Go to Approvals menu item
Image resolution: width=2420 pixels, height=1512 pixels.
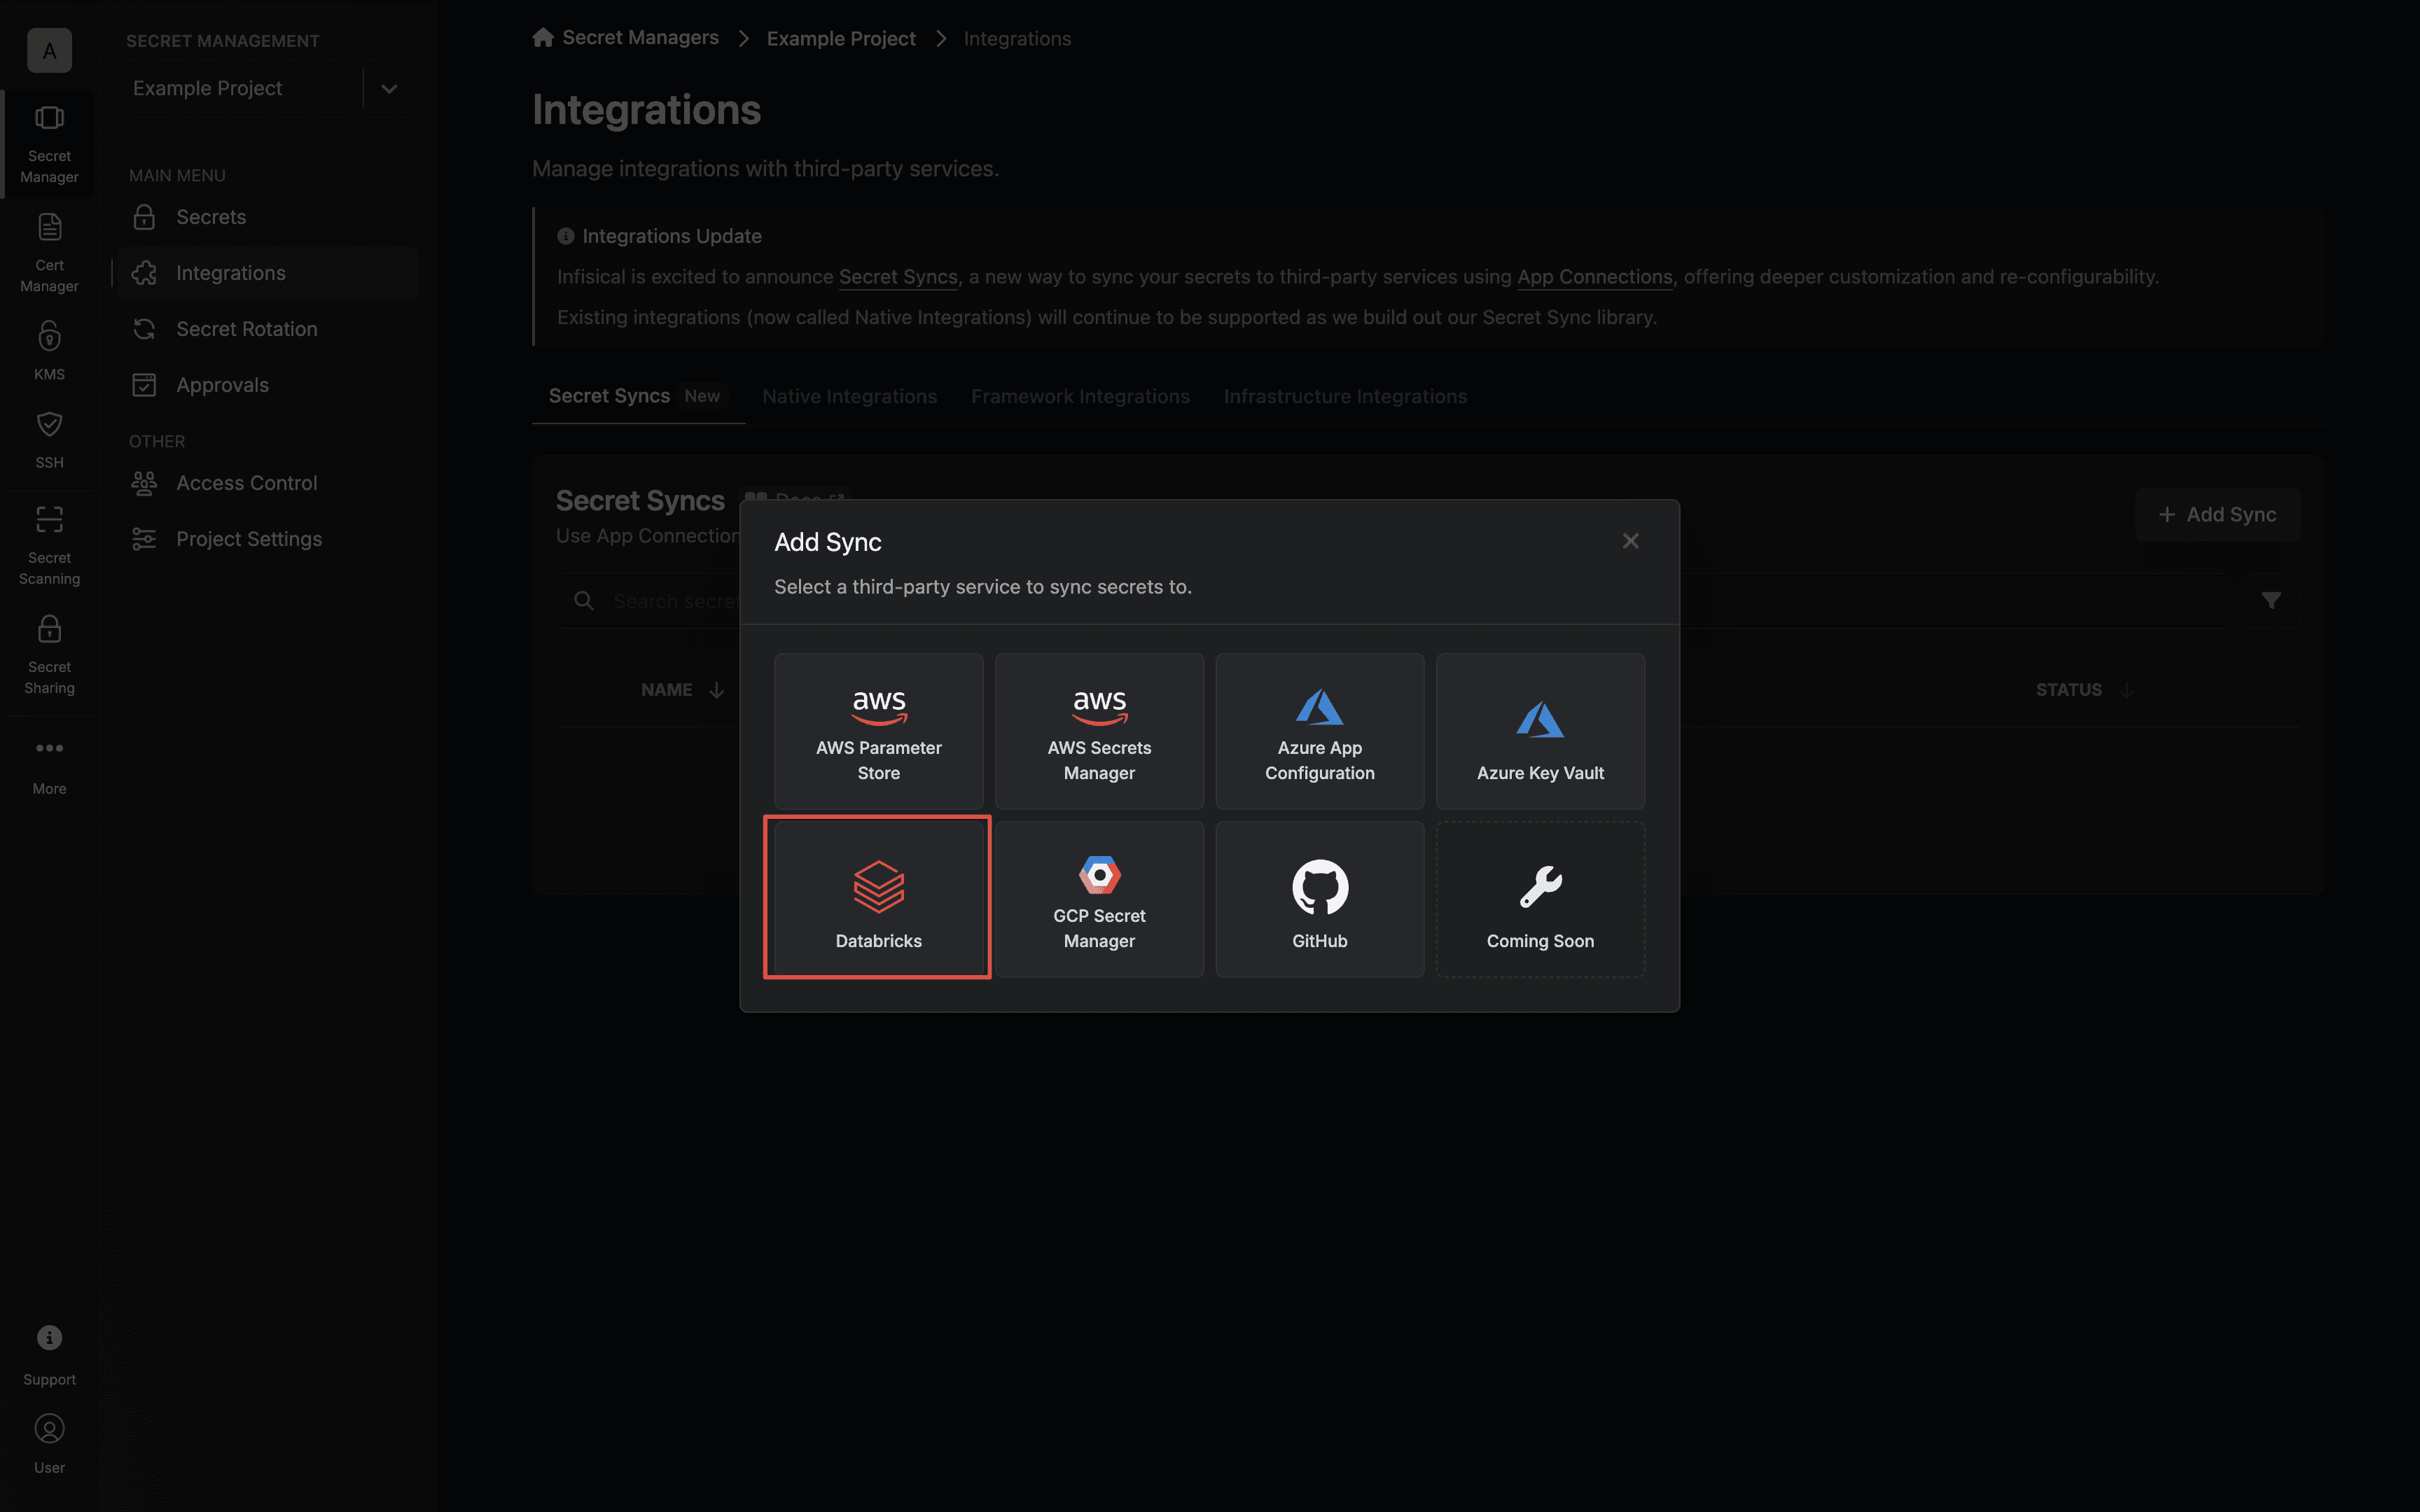pos(267,385)
